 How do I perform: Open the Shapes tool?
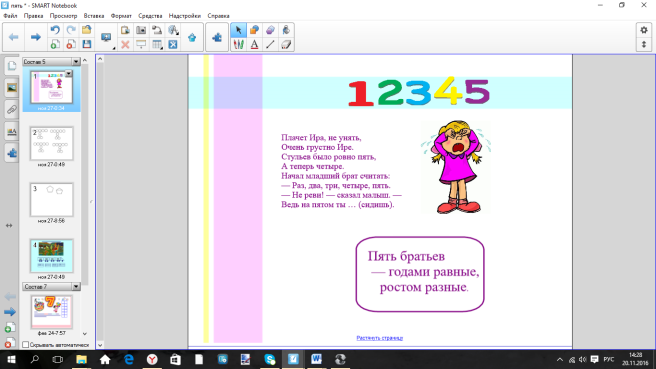pyautogui.click(x=254, y=30)
